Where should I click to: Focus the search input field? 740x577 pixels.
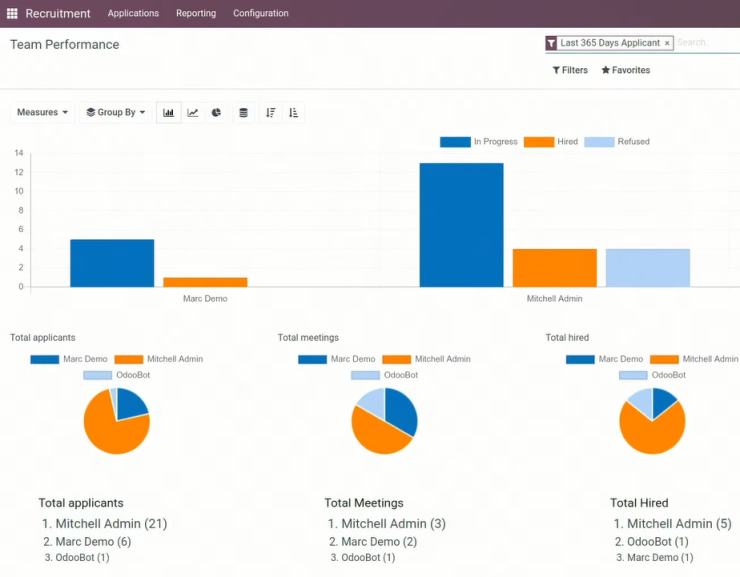pos(707,42)
